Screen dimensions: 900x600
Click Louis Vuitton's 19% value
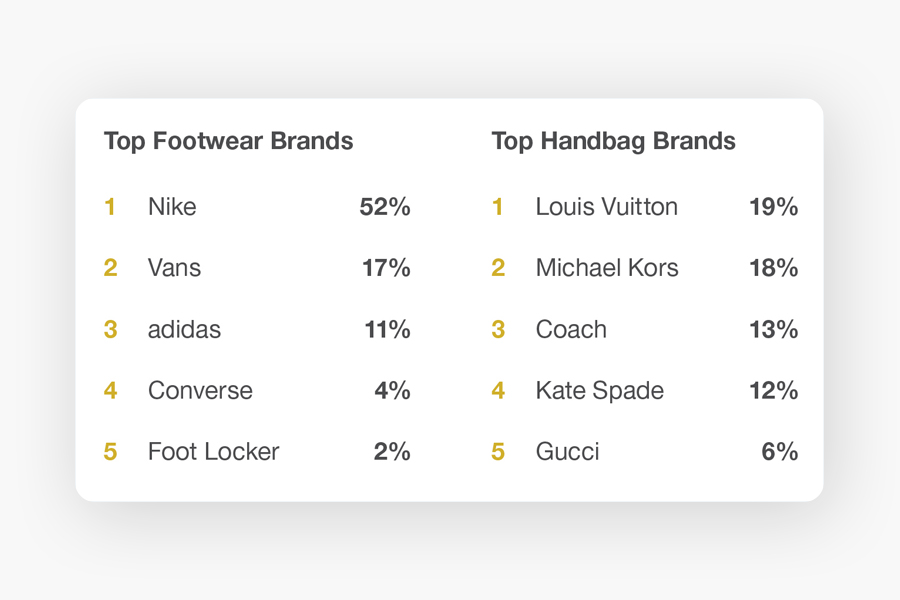coord(774,207)
